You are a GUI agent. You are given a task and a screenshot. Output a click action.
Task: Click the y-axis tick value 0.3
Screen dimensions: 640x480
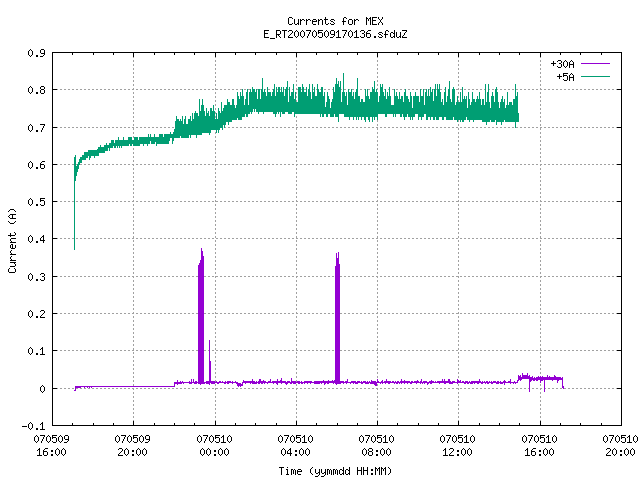(36, 277)
